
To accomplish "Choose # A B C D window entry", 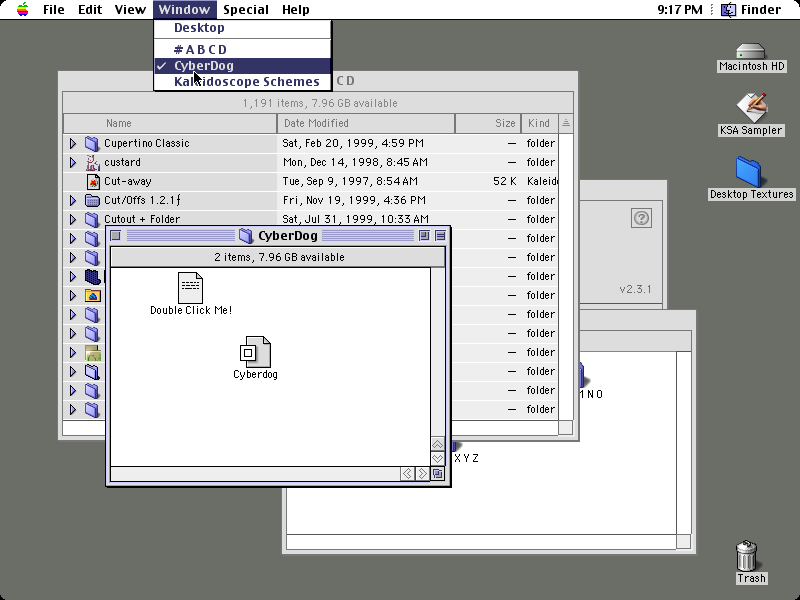I will [x=242, y=49].
